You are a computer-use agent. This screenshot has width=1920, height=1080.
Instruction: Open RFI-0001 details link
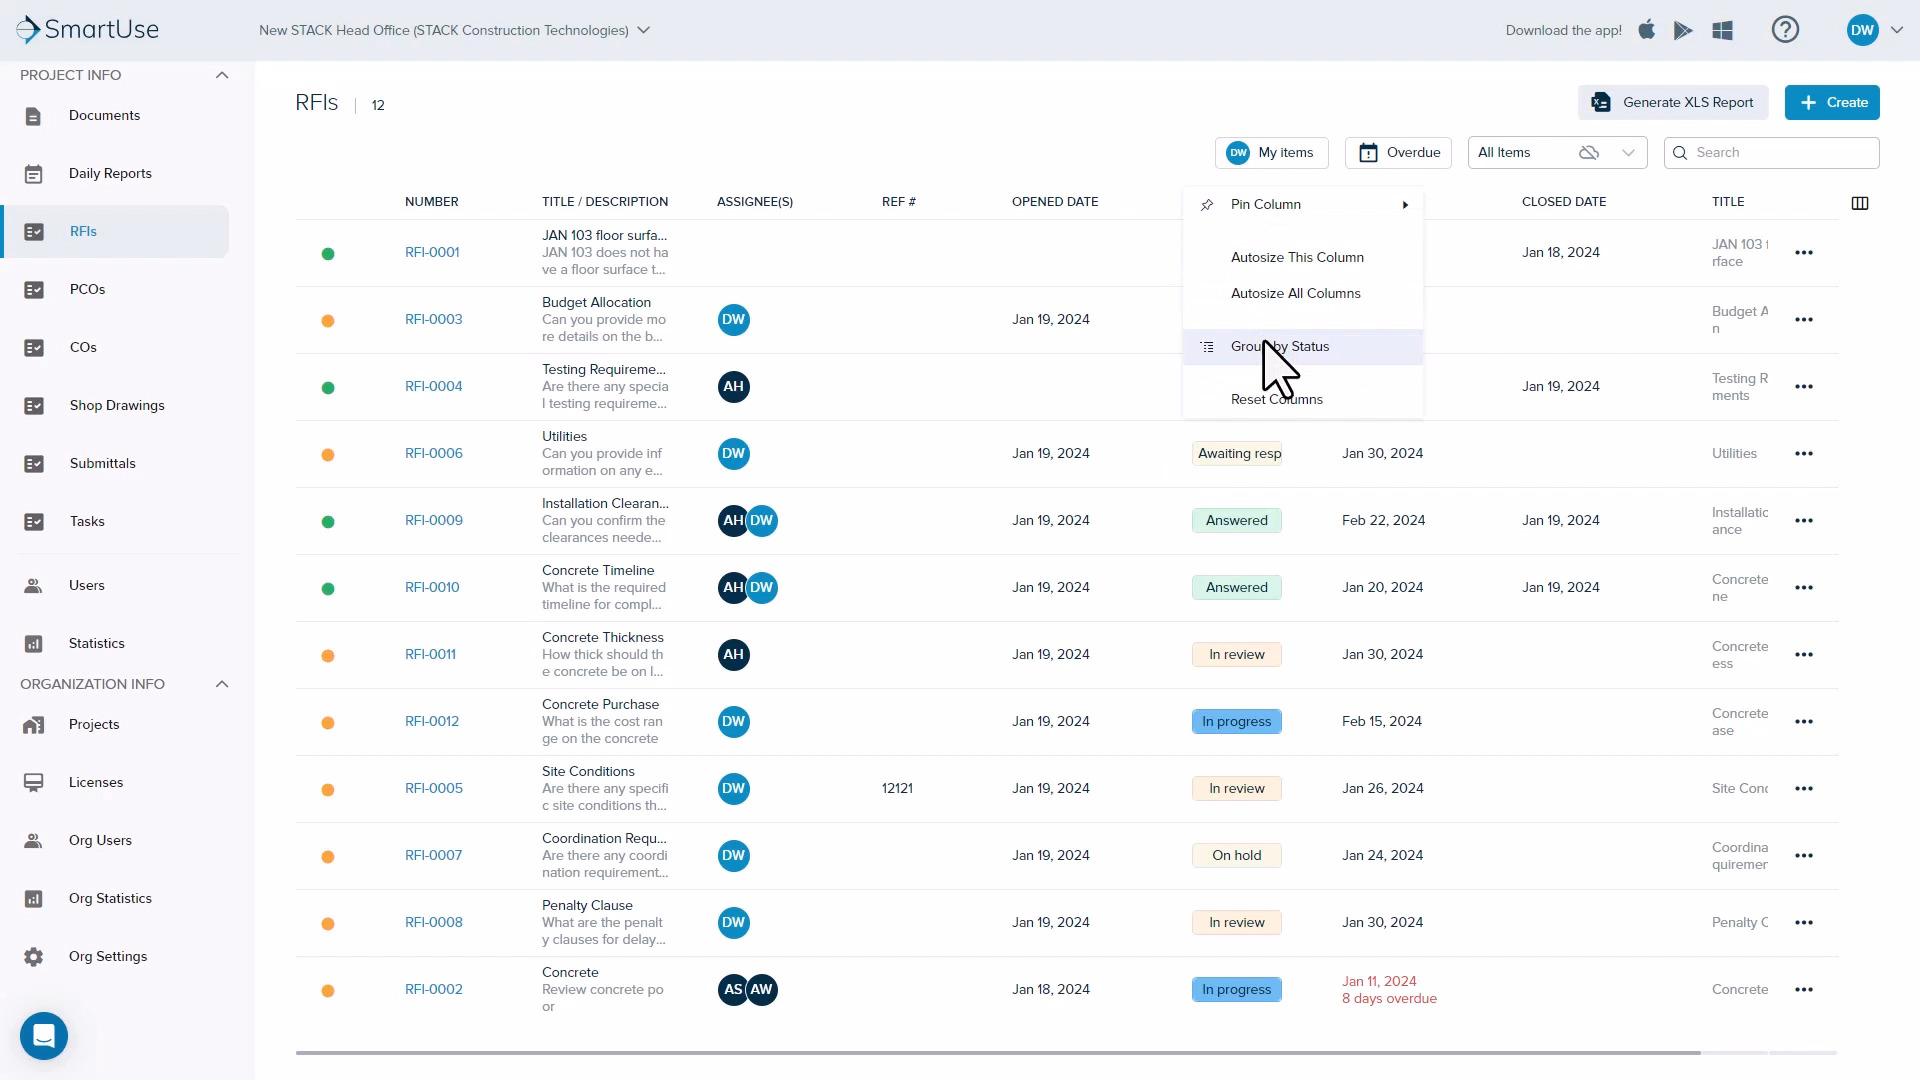[432, 252]
